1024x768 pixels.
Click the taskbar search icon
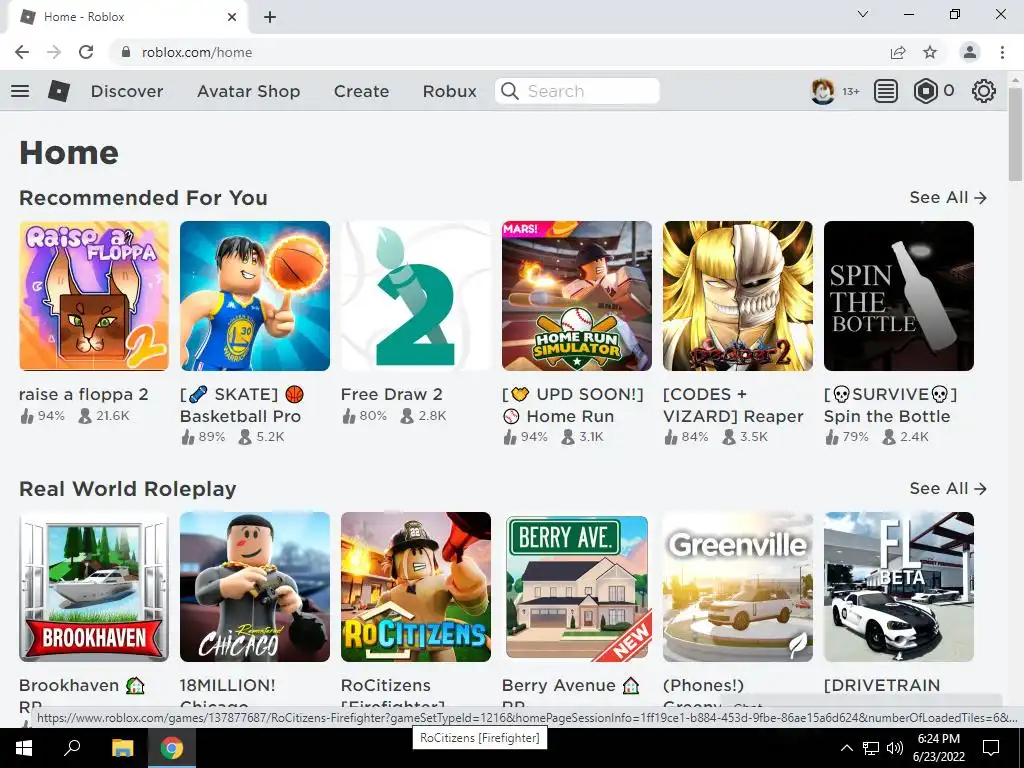pyautogui.click(x=72, y=748)
